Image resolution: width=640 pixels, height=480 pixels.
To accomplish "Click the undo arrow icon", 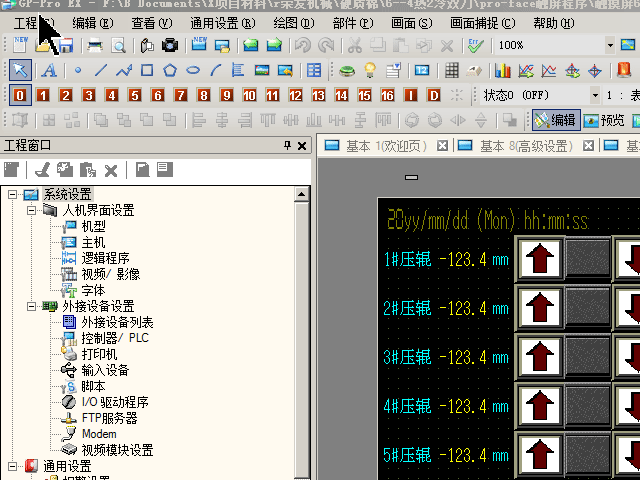I will (302, 45).
